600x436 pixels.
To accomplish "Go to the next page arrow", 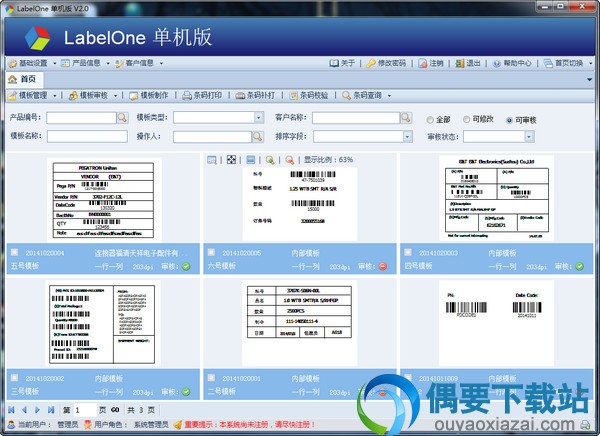I will tap(38, 410).
